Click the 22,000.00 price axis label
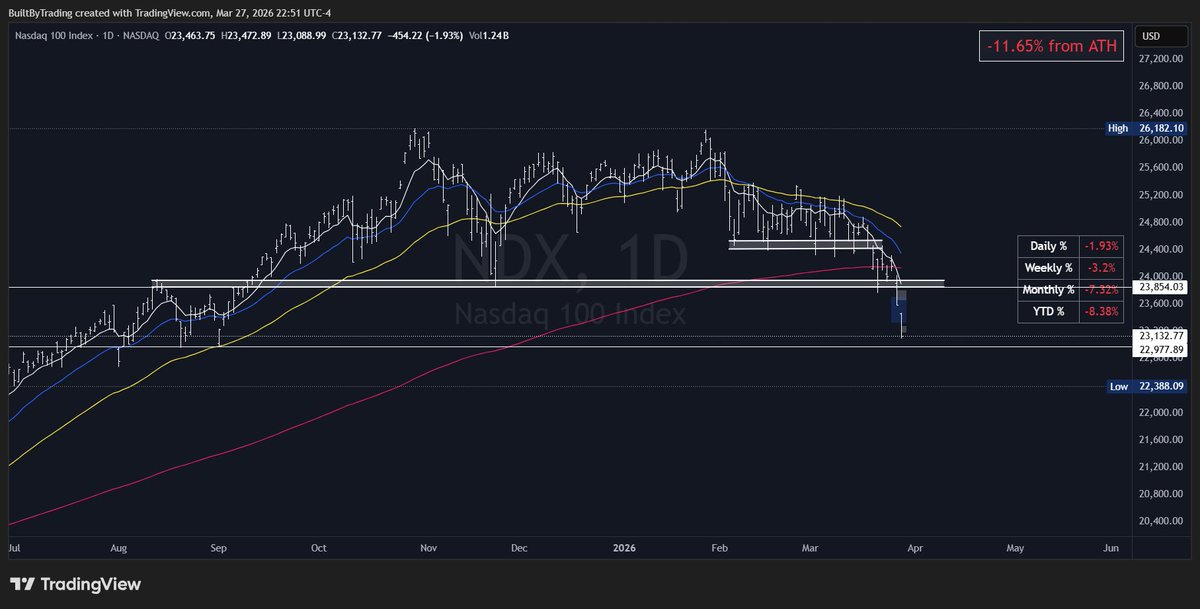1200x609 pixels. (x=1163, y=412)
